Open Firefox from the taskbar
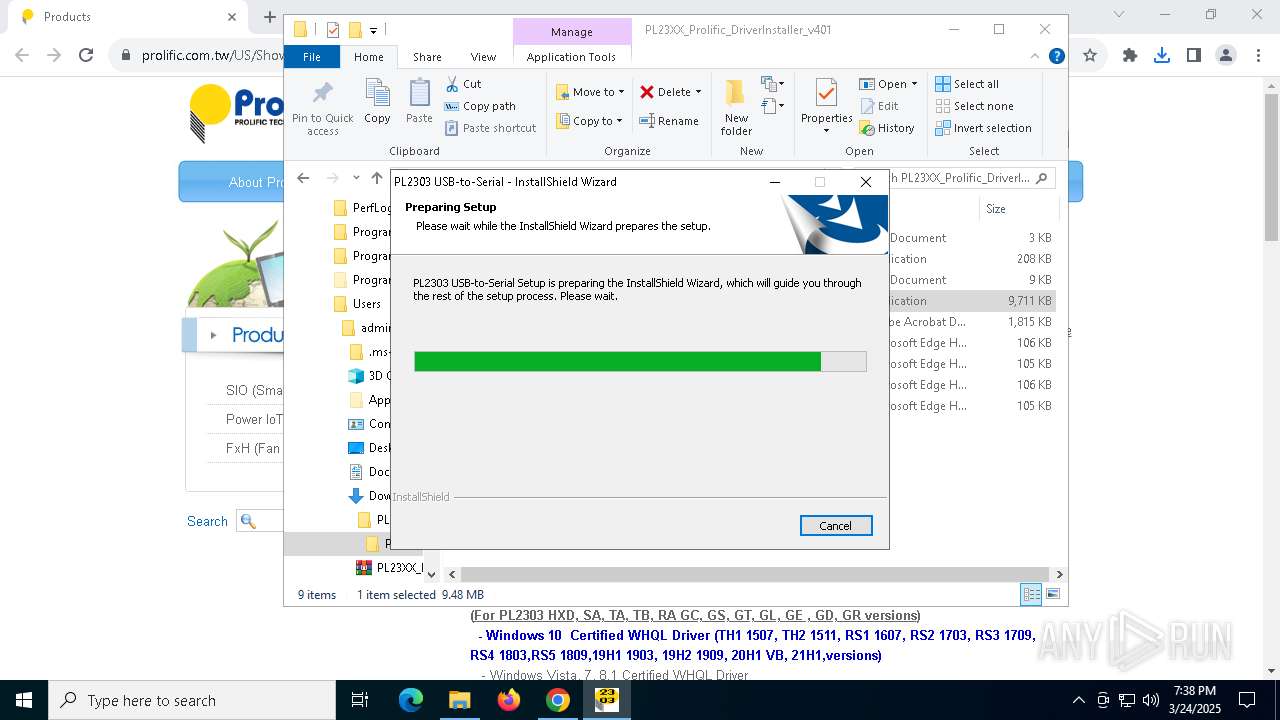 [509, 700]
